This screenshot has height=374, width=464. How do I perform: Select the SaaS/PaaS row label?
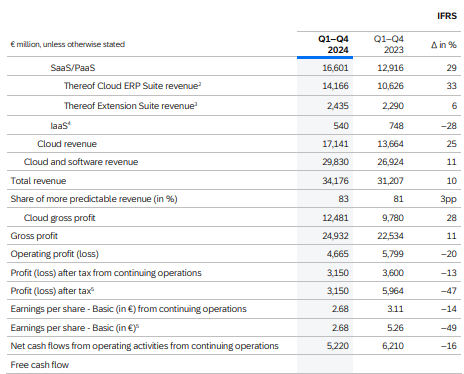[73, 68]
